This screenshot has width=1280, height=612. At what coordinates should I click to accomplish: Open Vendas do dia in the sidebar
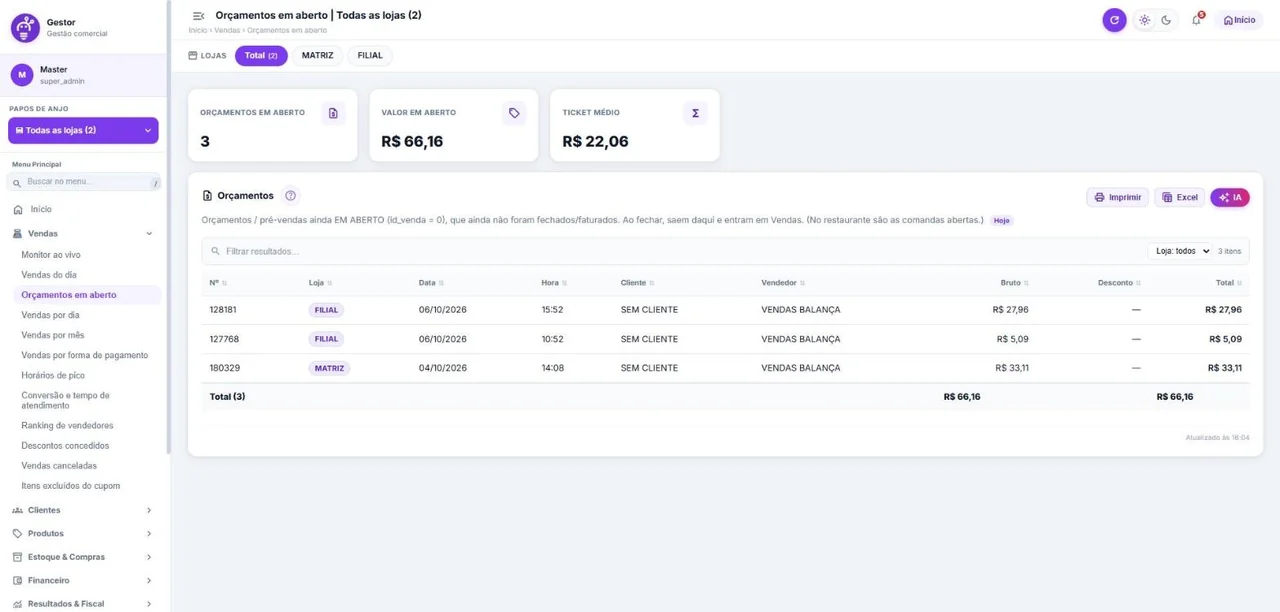(49, 275)
